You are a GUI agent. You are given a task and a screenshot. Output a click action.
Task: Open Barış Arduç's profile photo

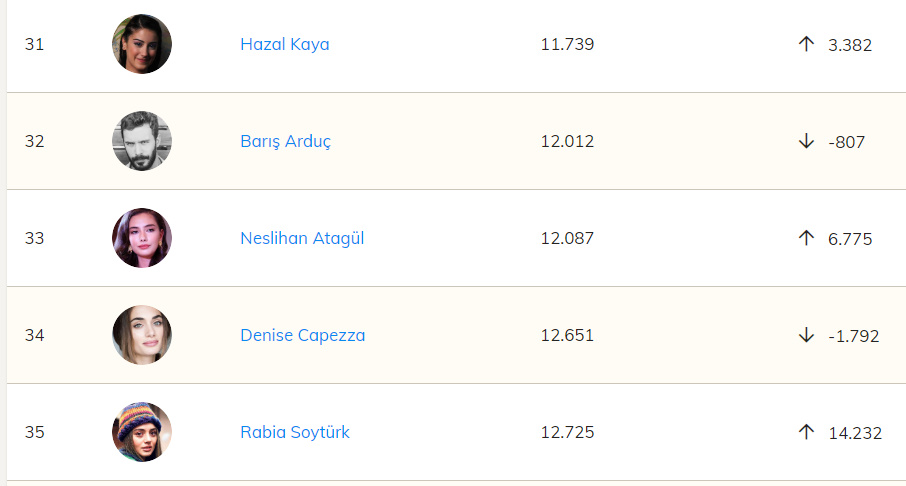[x=142, y=141]
